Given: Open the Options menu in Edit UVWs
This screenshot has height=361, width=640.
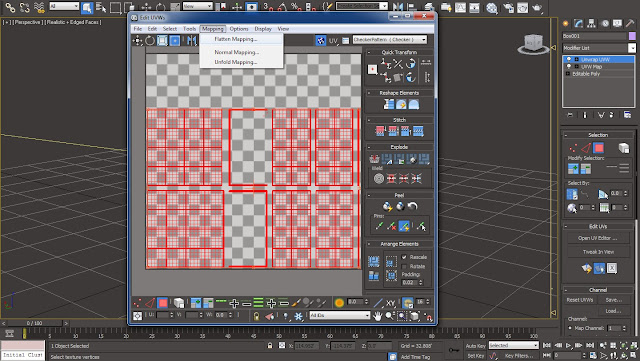Looking at the screenshot, I should (239, 29).
